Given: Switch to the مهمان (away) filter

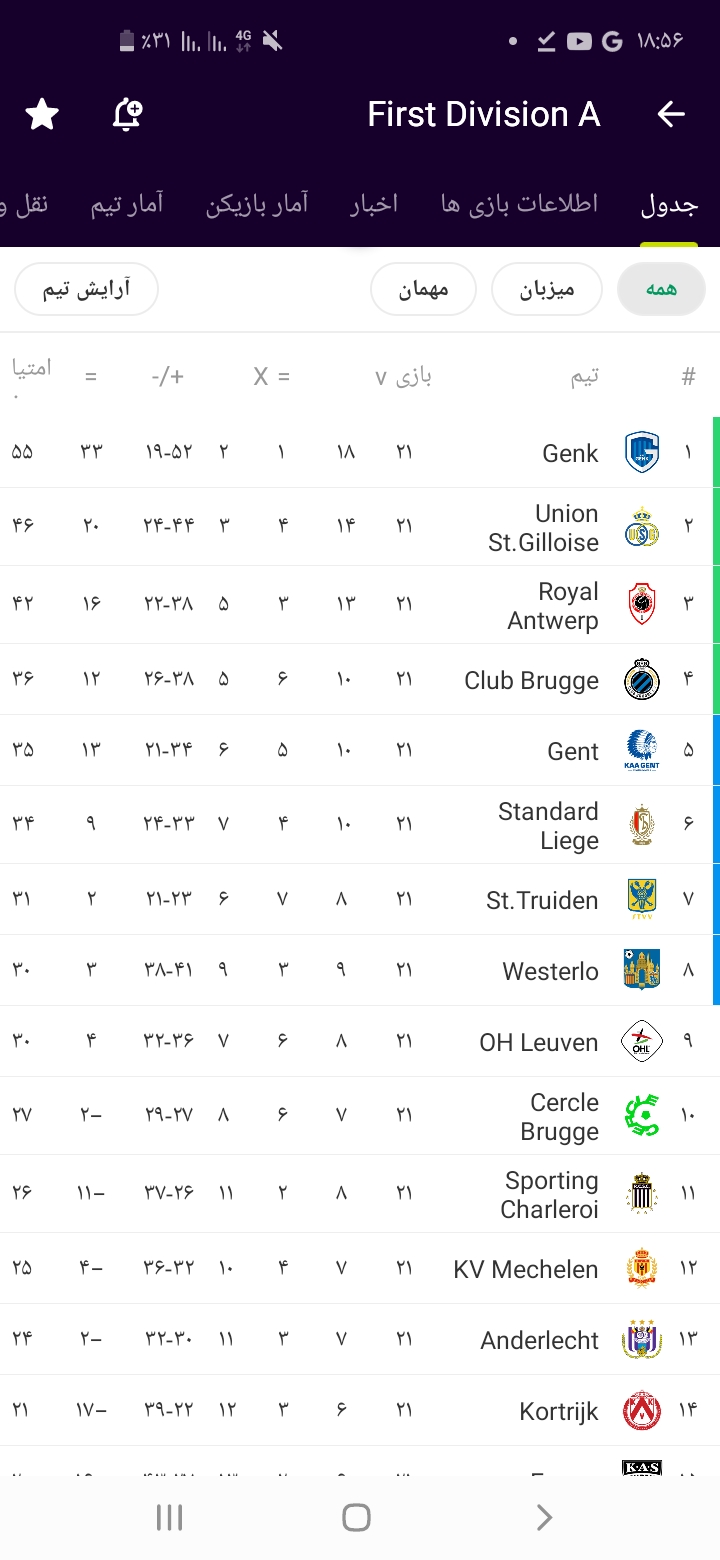Looking at the screenshot, I should pyautogui.click(x=423, y=290).
